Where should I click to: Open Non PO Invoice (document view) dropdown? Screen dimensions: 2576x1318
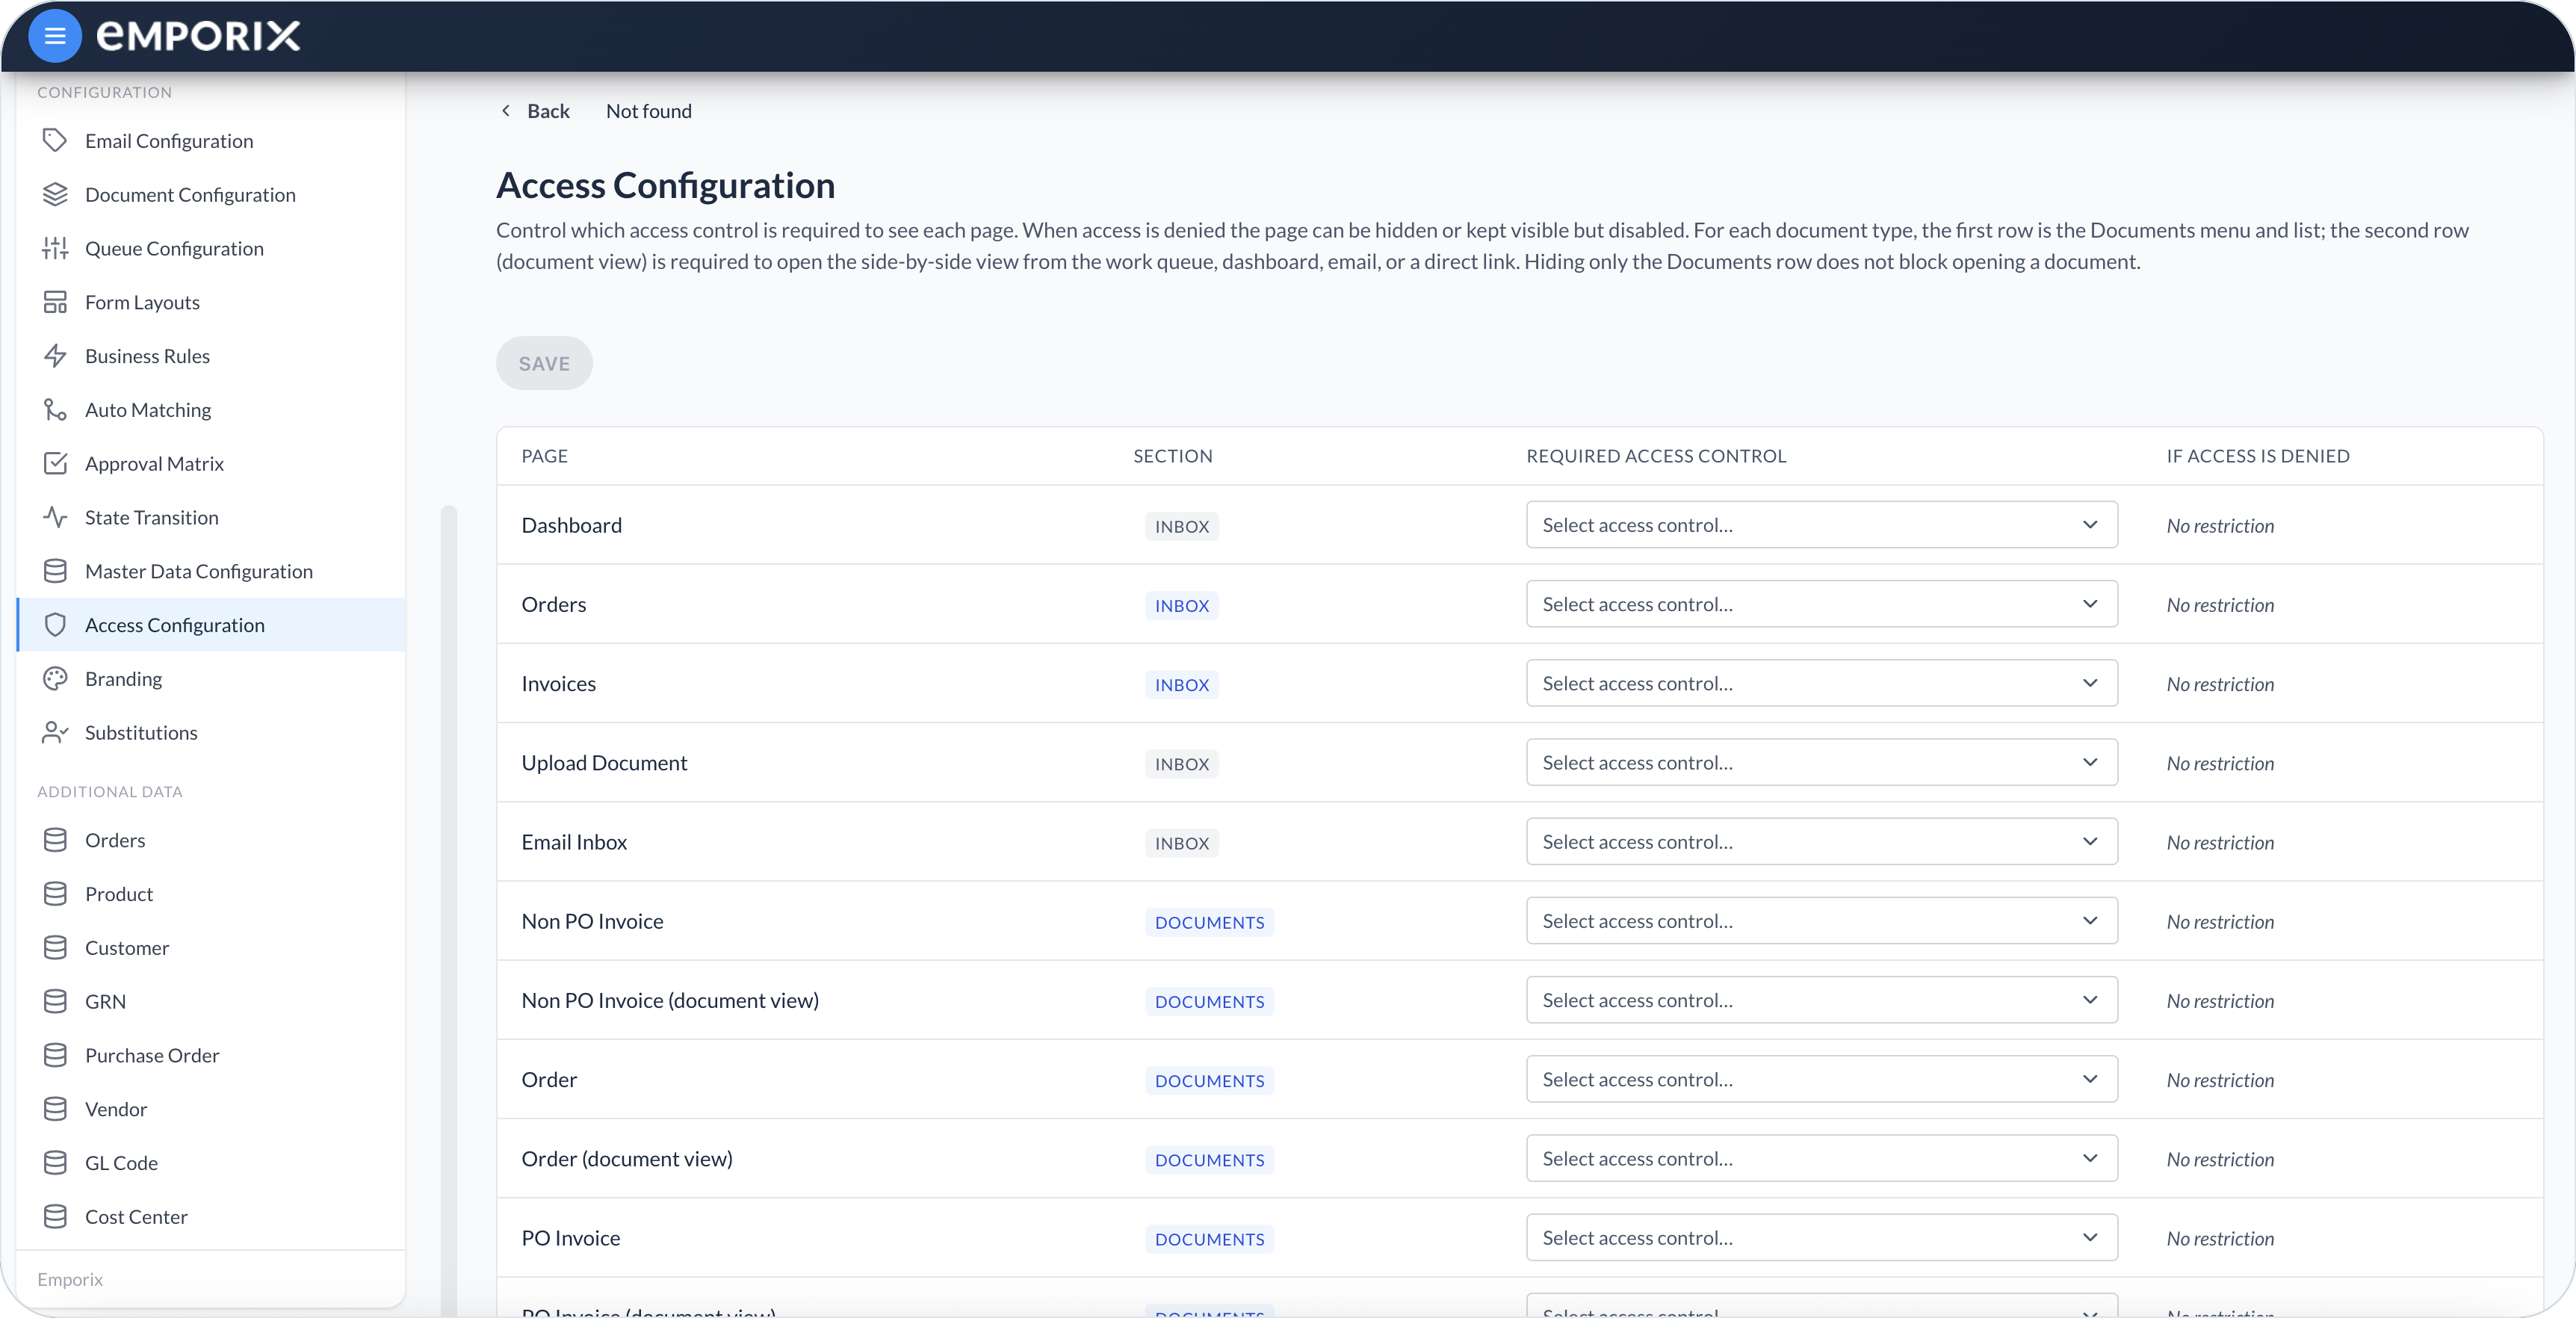point(1821,1000)
